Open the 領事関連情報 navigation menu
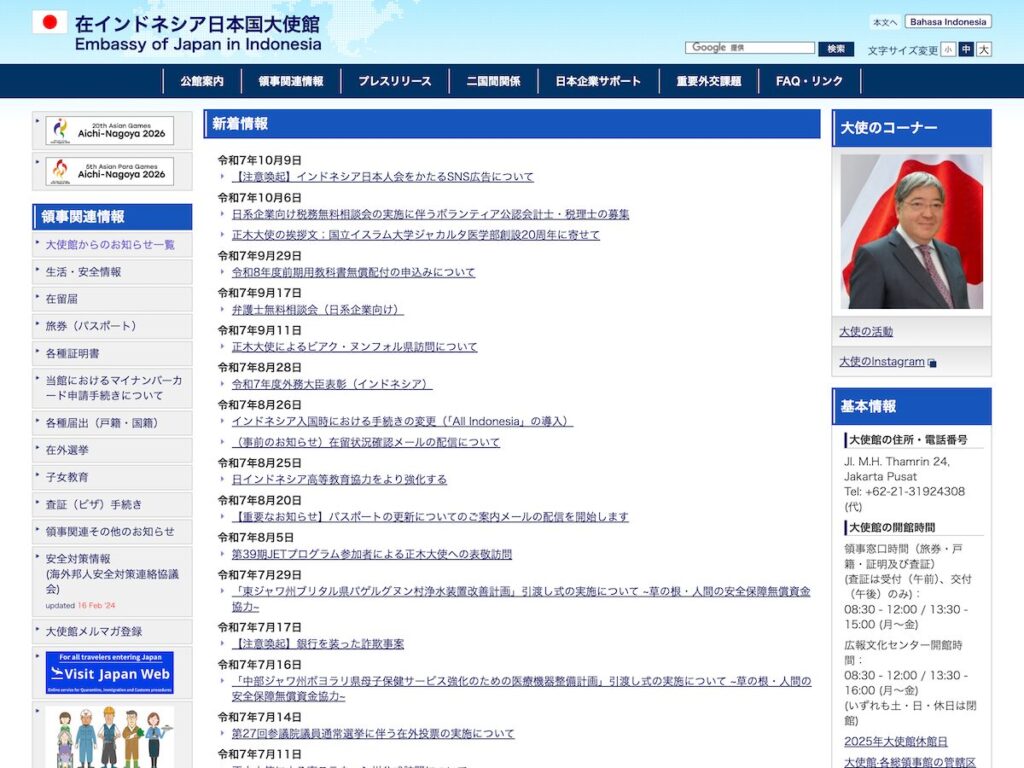1024x768 pixels. [x=291, y=82]
